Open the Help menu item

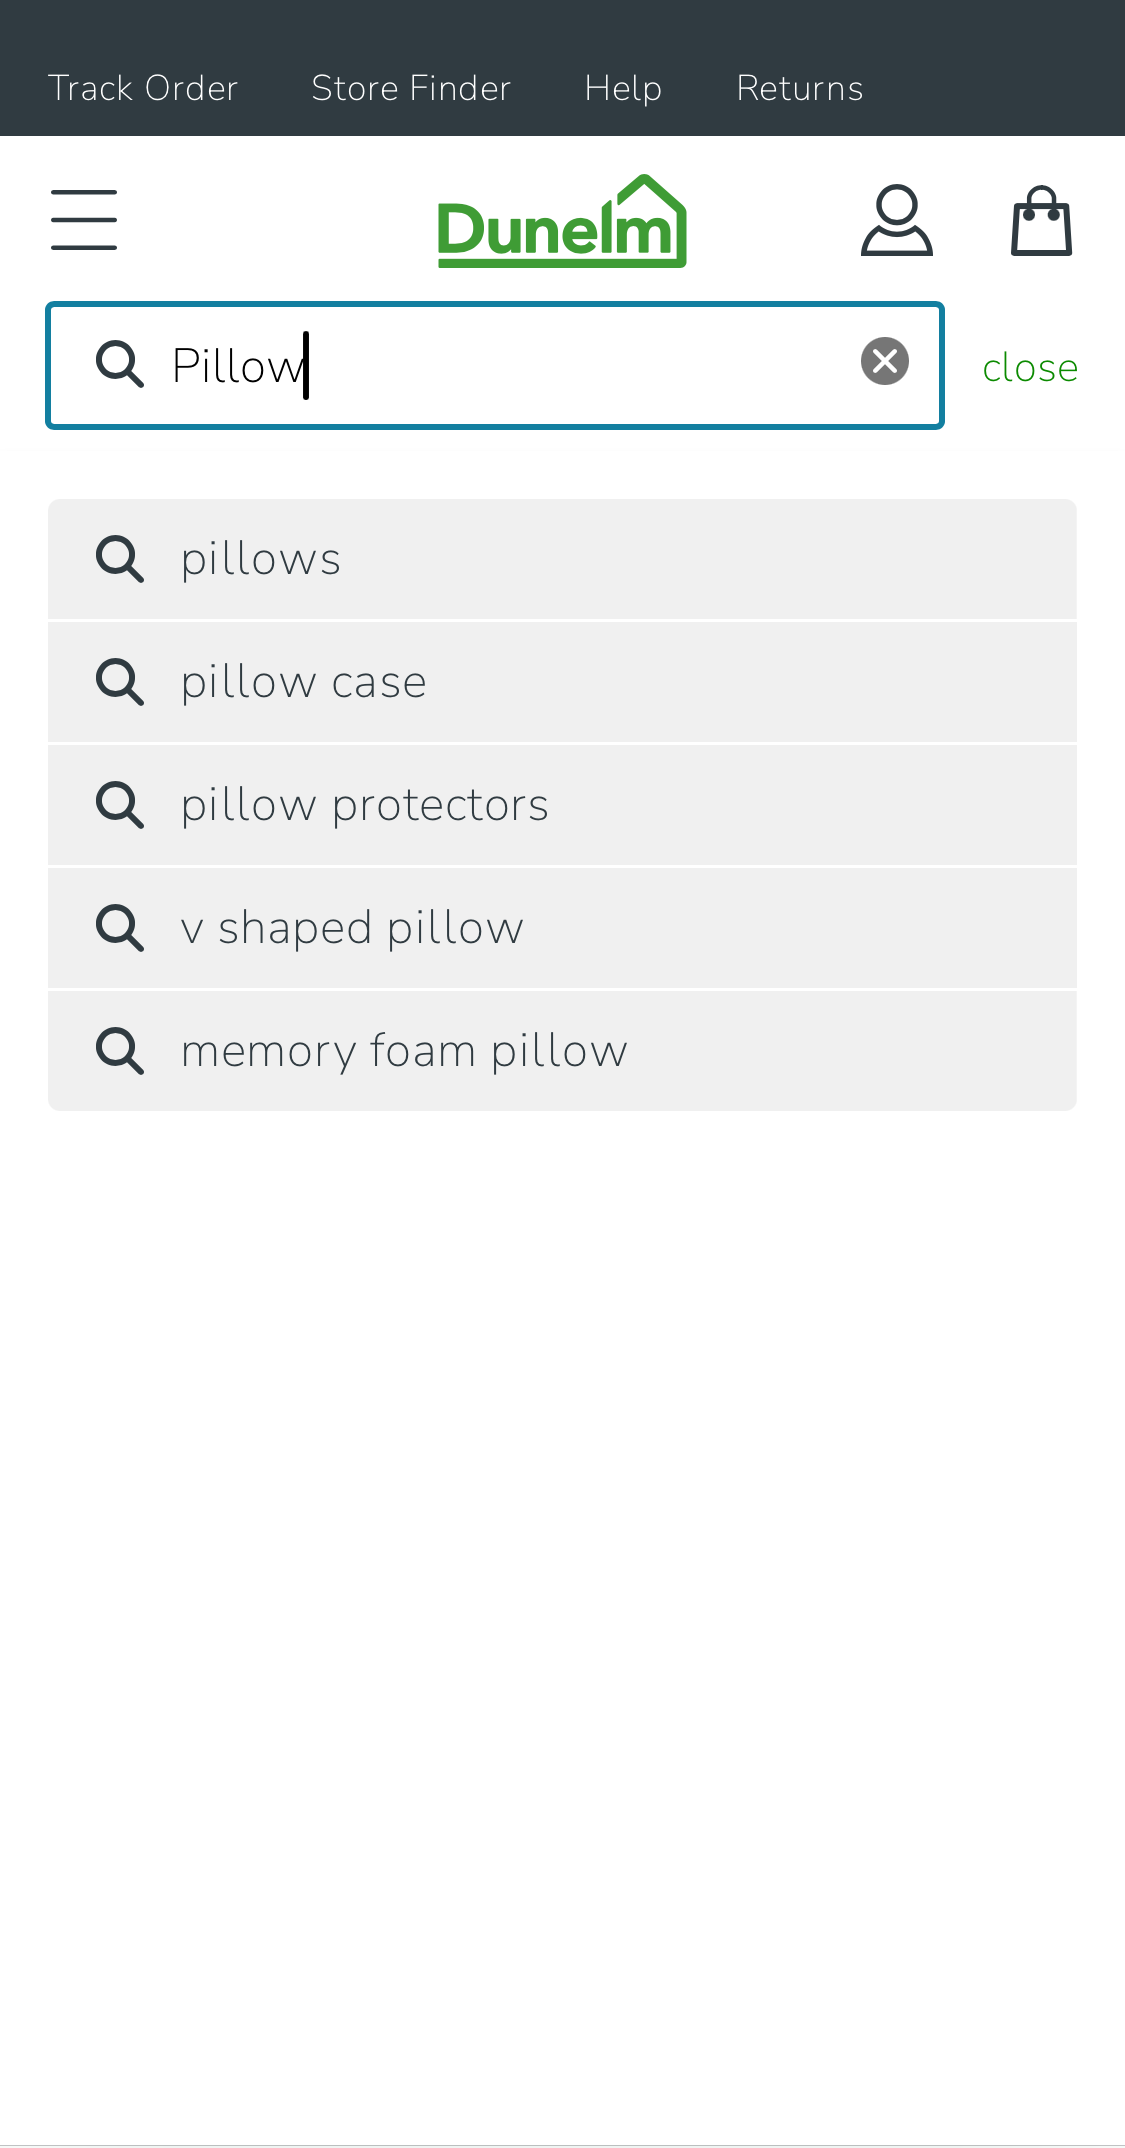point(622,88)
